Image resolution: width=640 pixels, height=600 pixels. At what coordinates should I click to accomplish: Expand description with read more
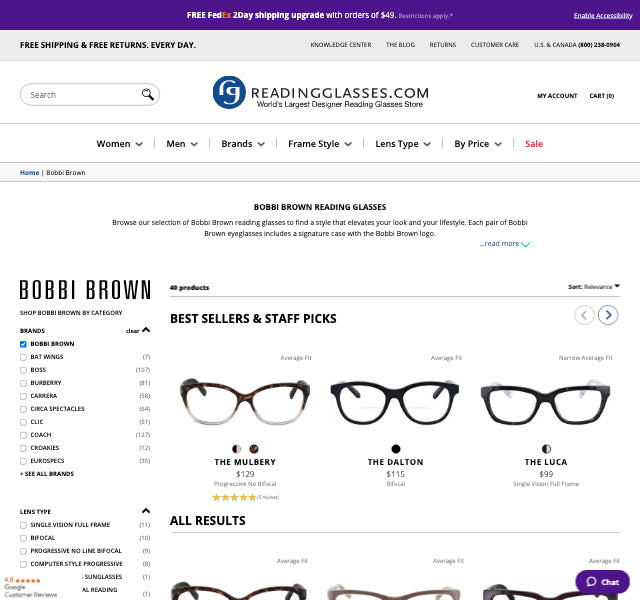coord(504,244)
